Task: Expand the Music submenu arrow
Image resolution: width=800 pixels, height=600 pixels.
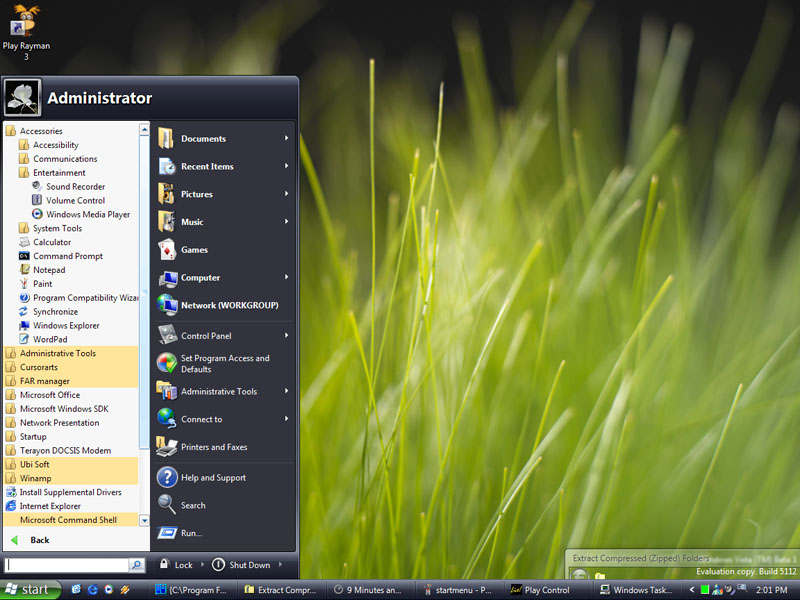Action: 287,221
